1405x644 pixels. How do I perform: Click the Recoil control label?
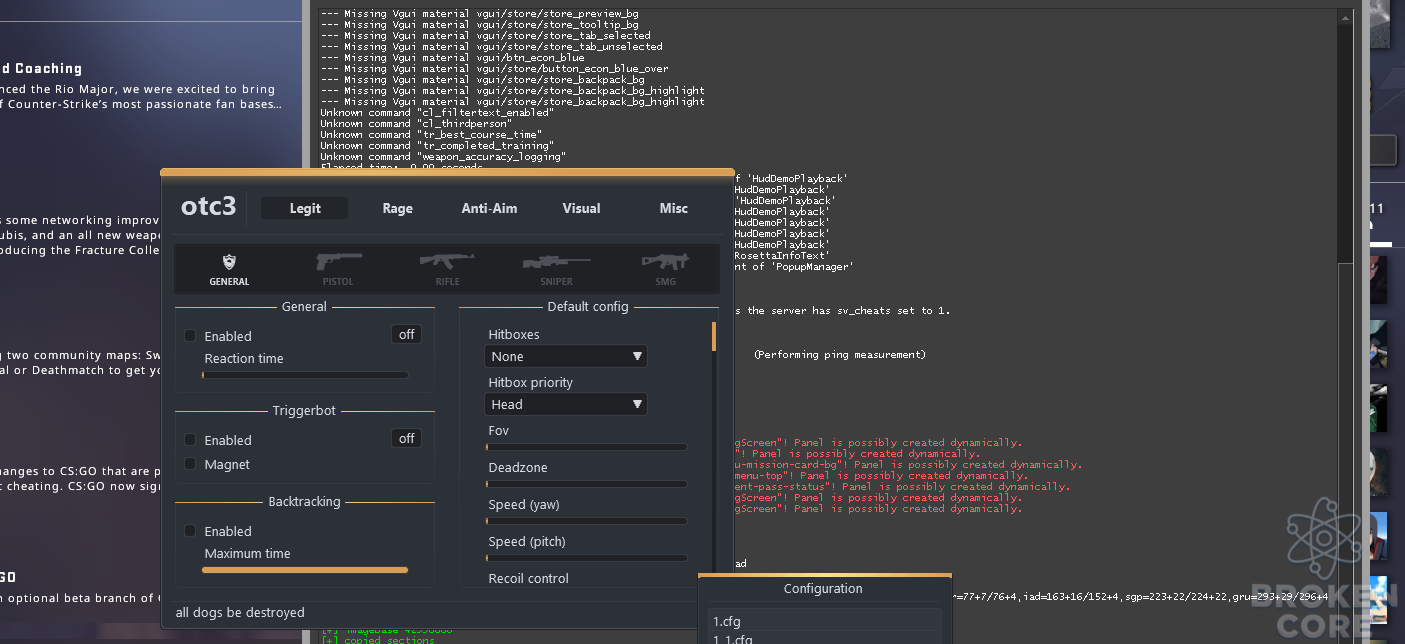click(x=528, y=578)
